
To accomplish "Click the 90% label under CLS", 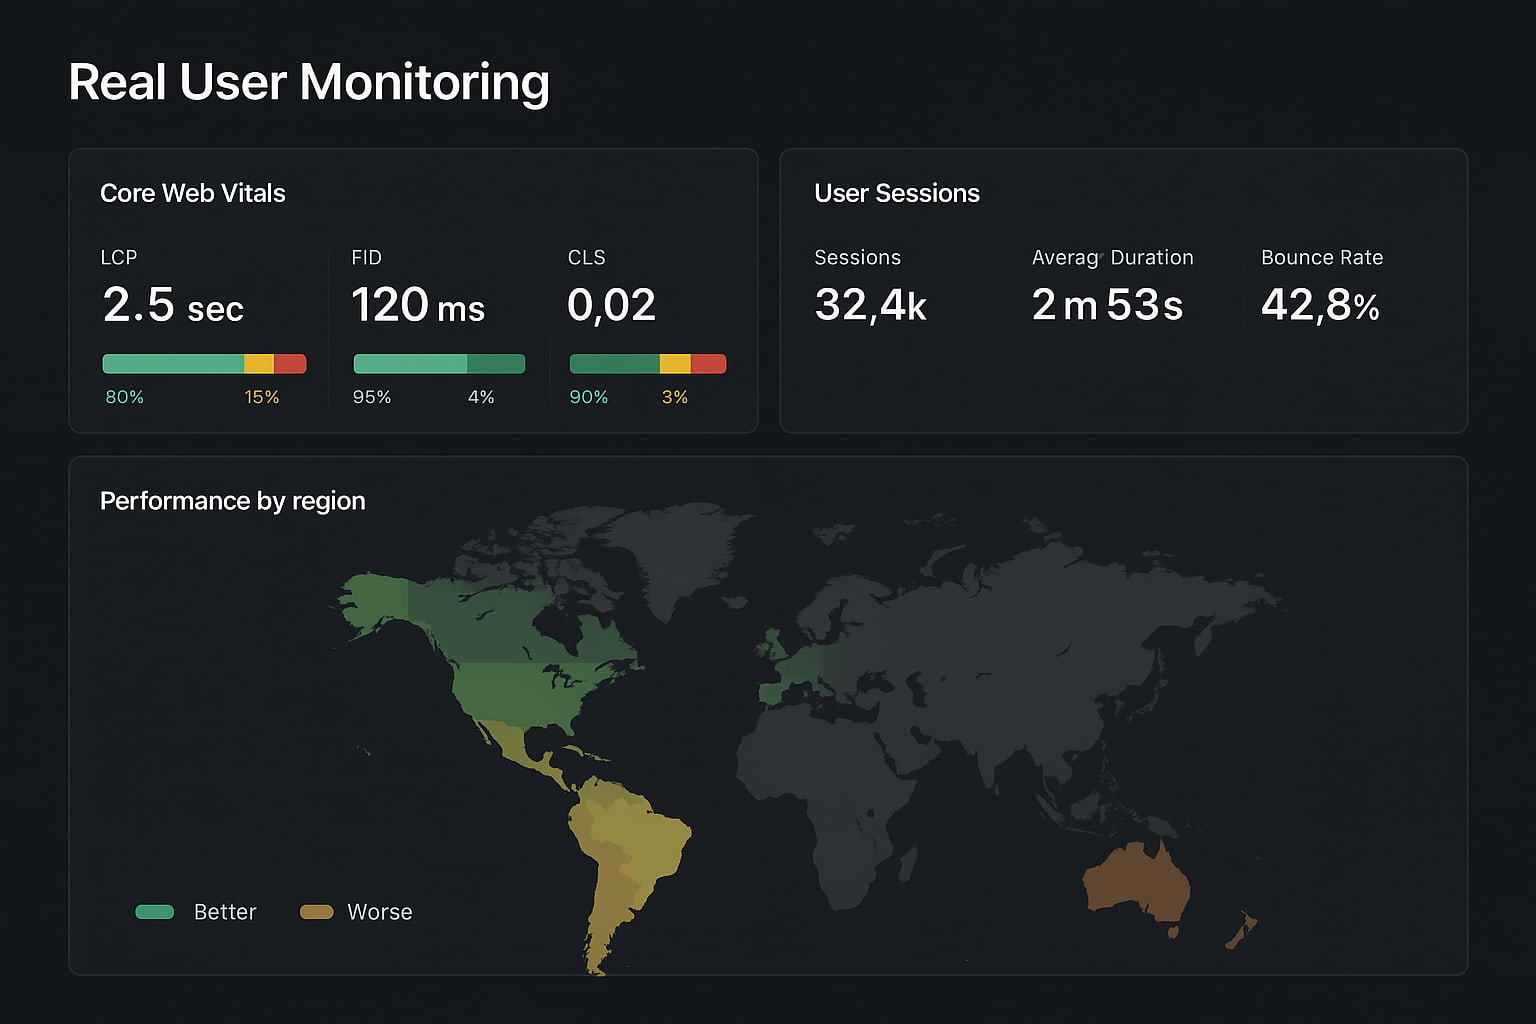I will [589, 397].
